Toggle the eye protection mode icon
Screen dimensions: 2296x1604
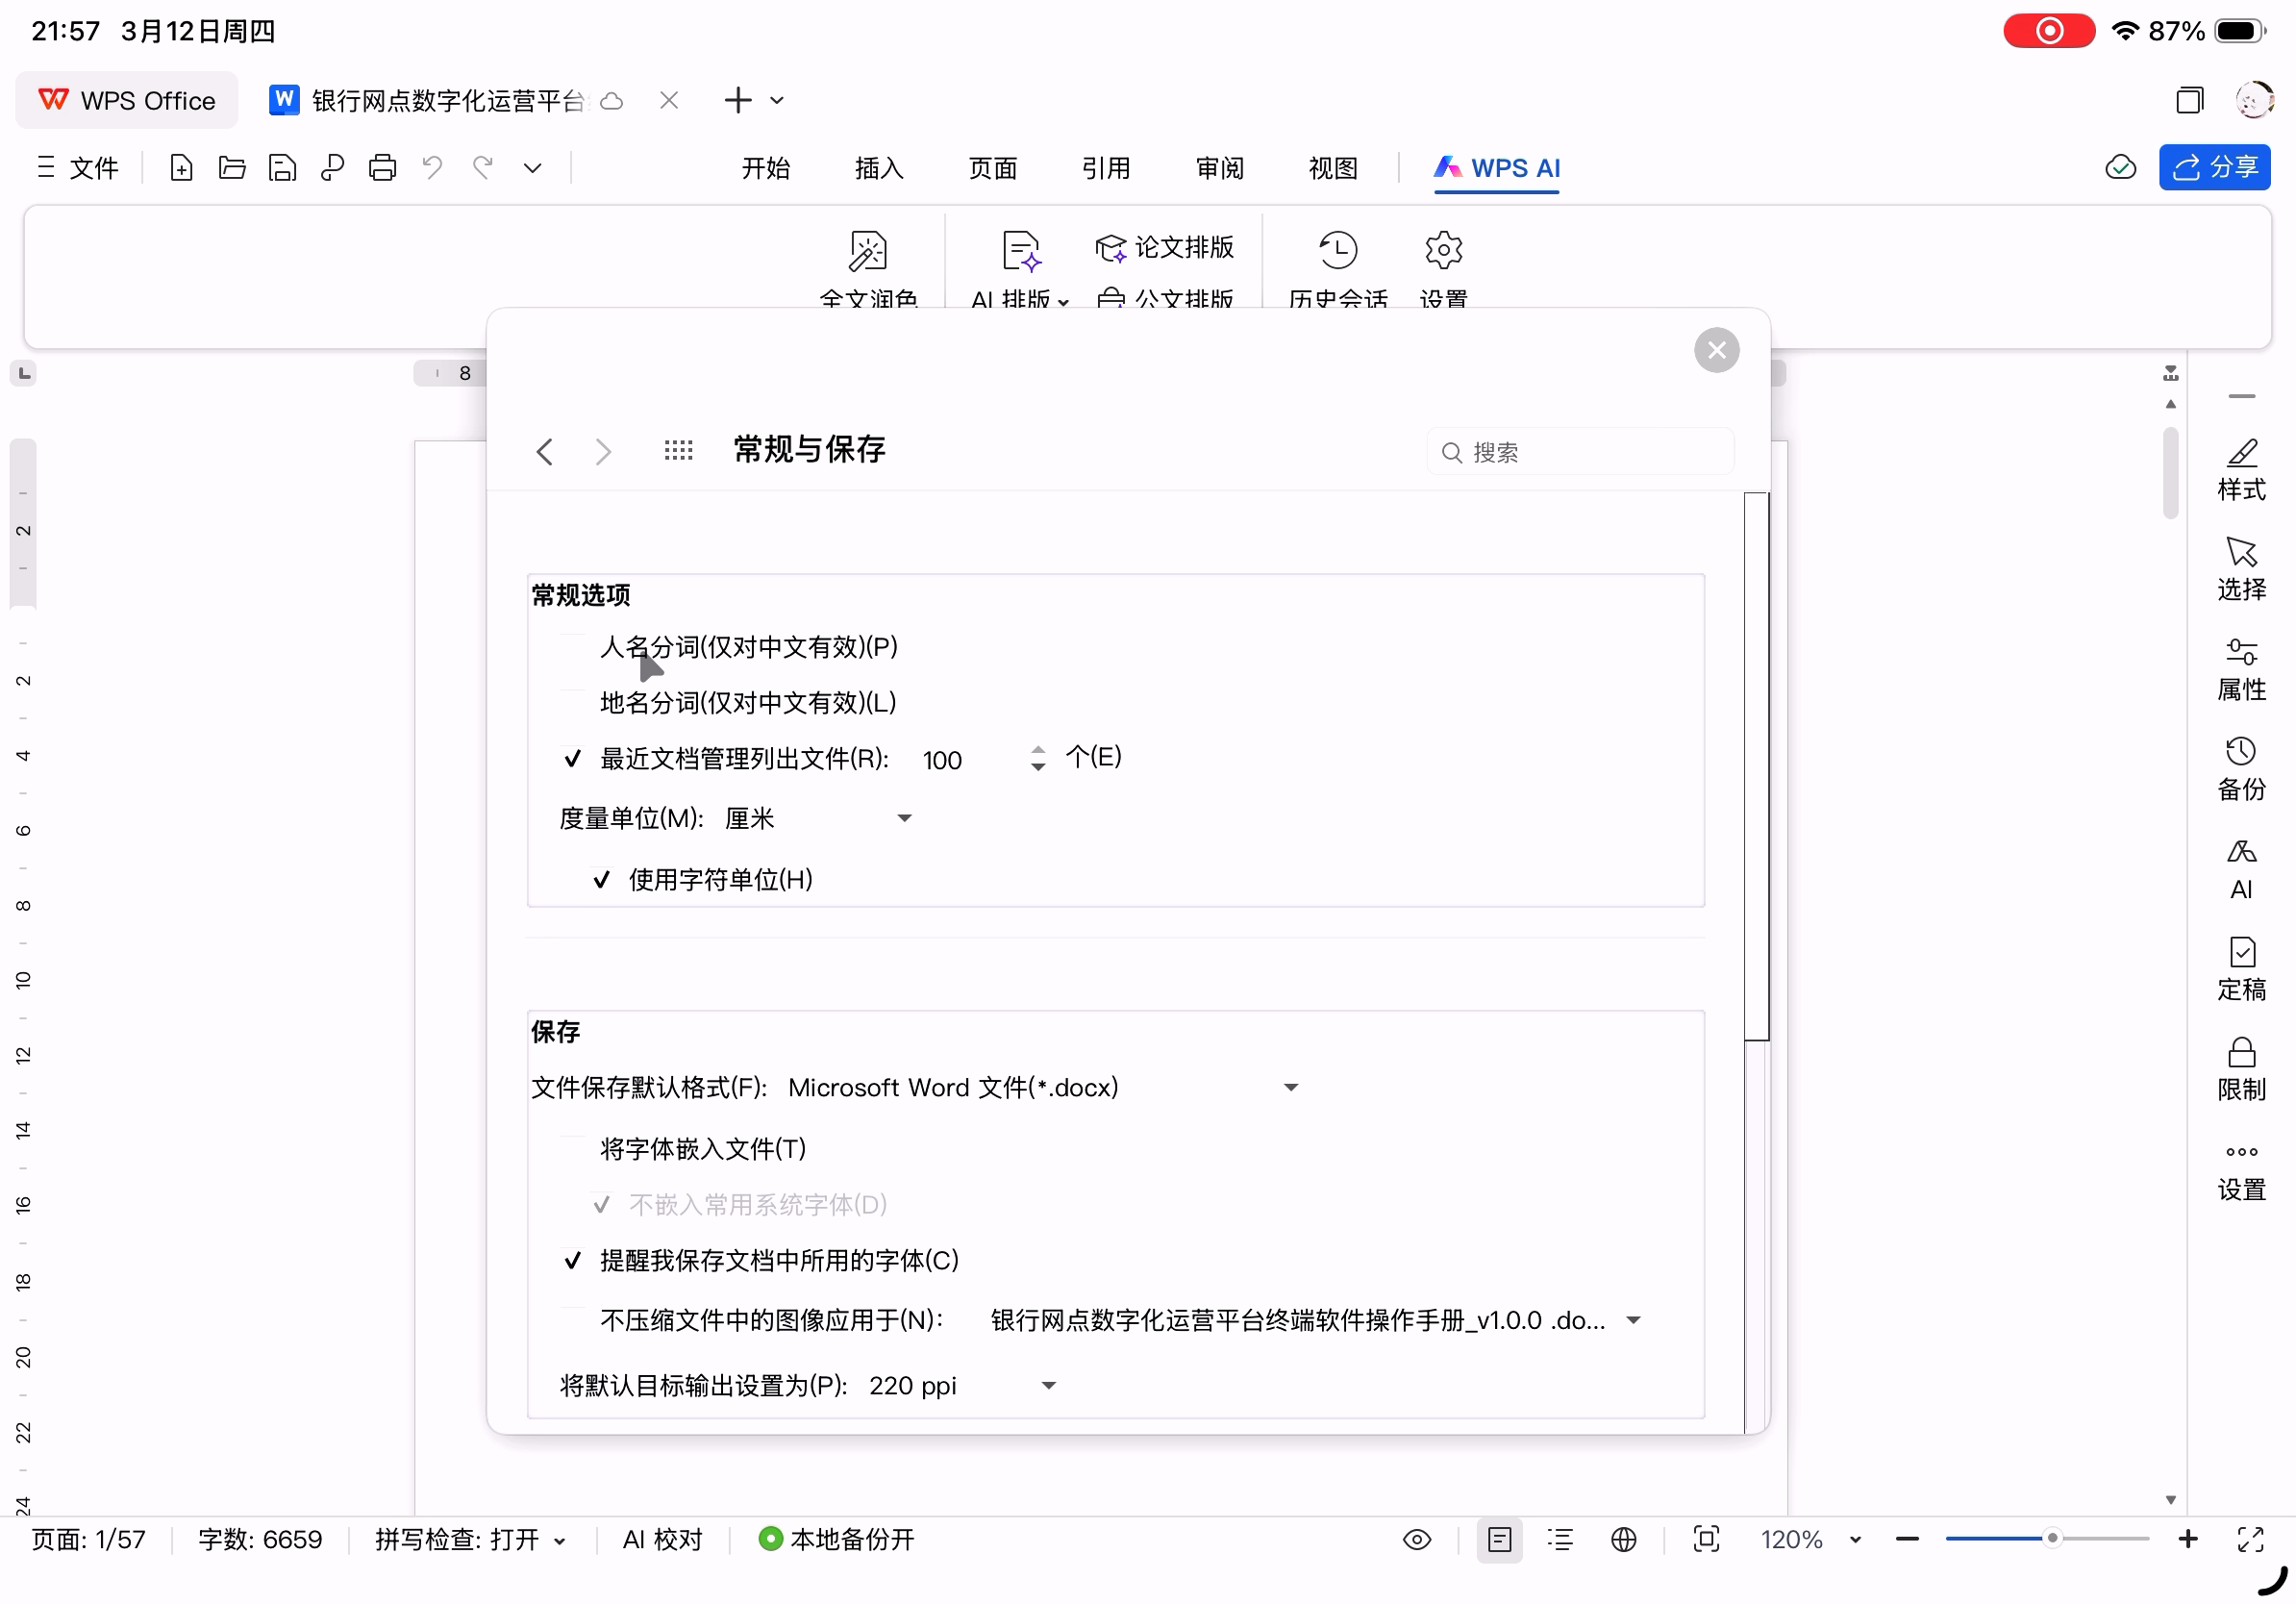click(x=1416, y=1539)
